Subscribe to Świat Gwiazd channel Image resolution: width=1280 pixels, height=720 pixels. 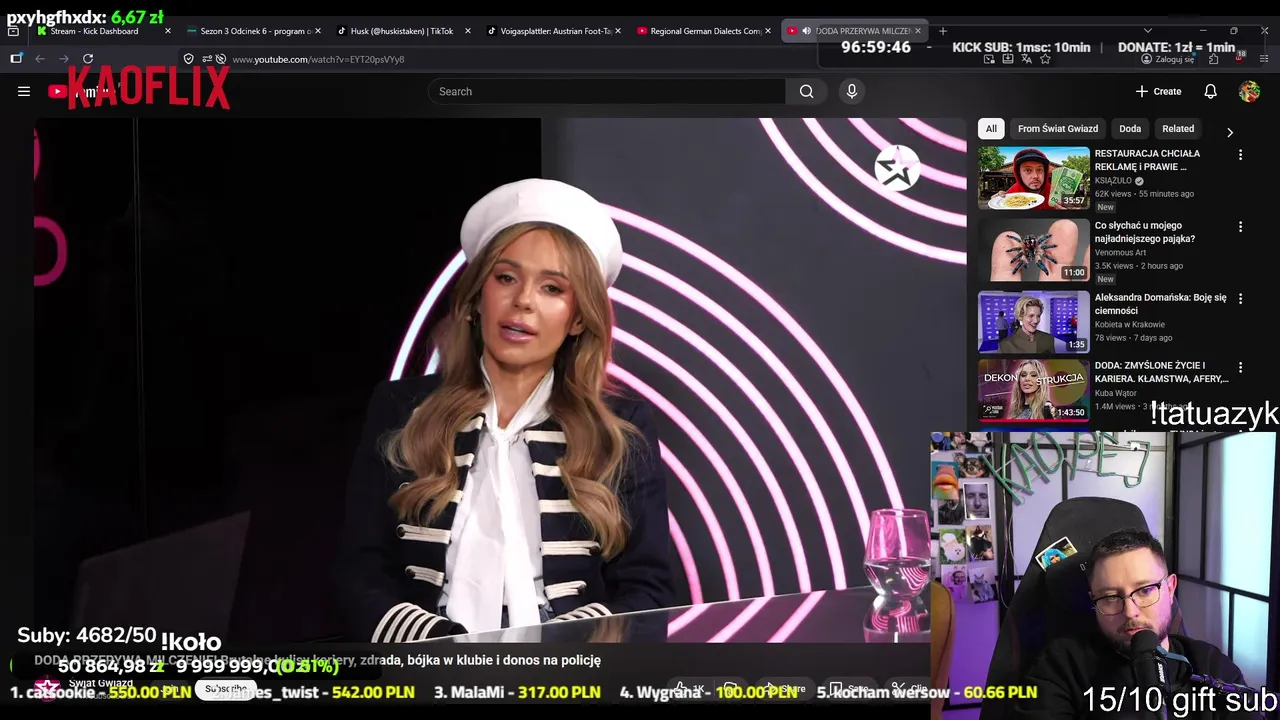226,689
